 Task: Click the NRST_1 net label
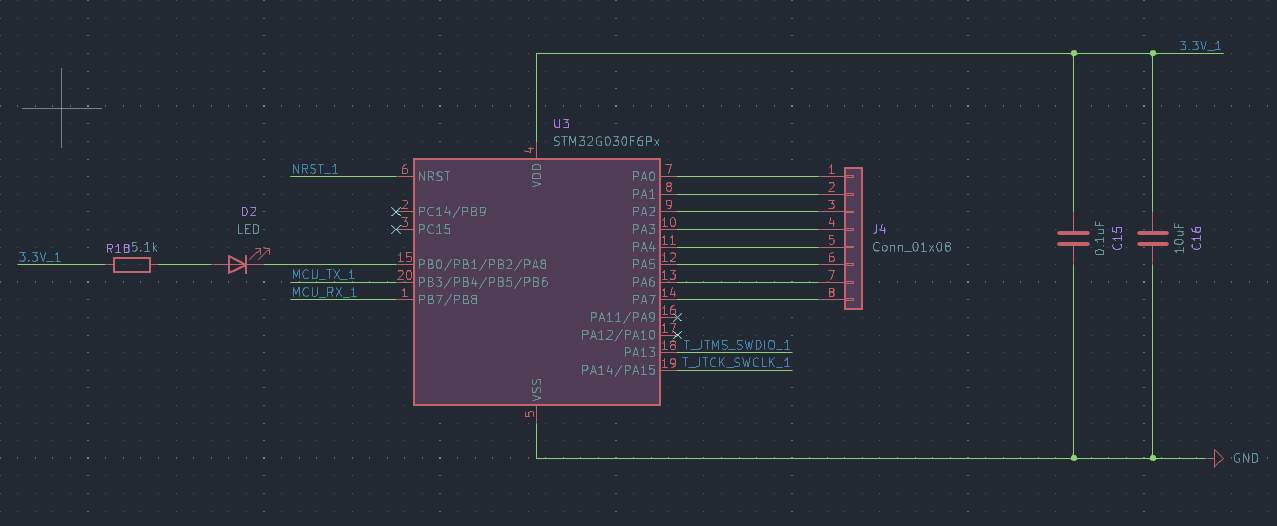click(315, 169)
